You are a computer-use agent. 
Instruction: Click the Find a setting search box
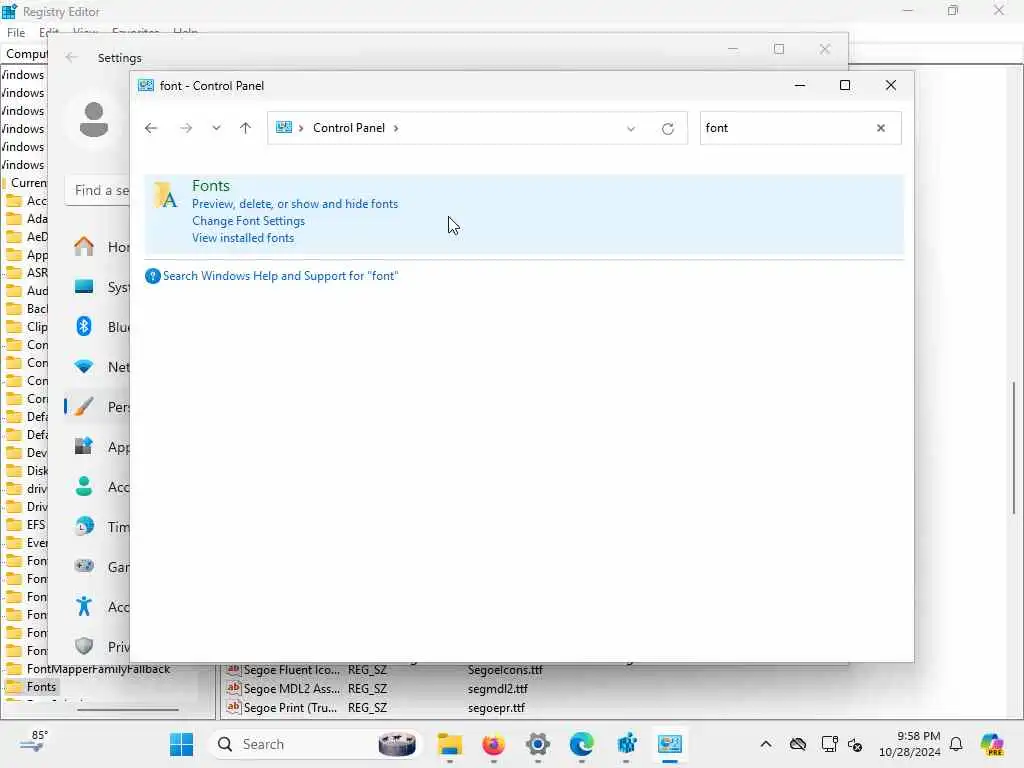(x=98, y=190)
